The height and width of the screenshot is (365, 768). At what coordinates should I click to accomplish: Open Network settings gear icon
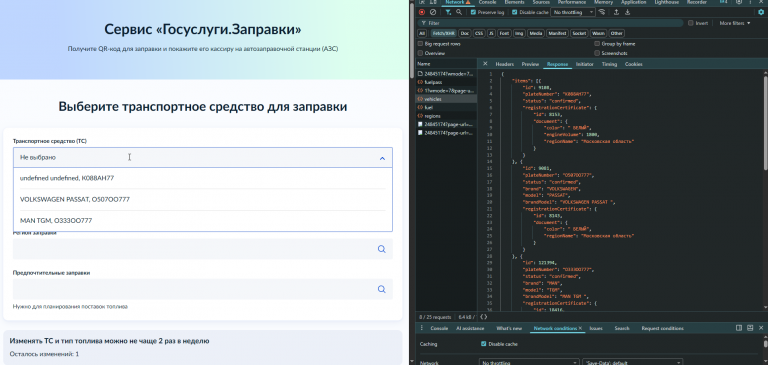click(x=761, y=12)
